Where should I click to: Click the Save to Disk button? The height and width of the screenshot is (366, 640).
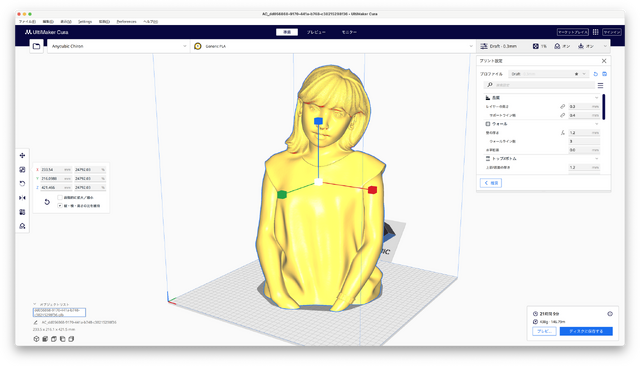click(x=586, y=331)
